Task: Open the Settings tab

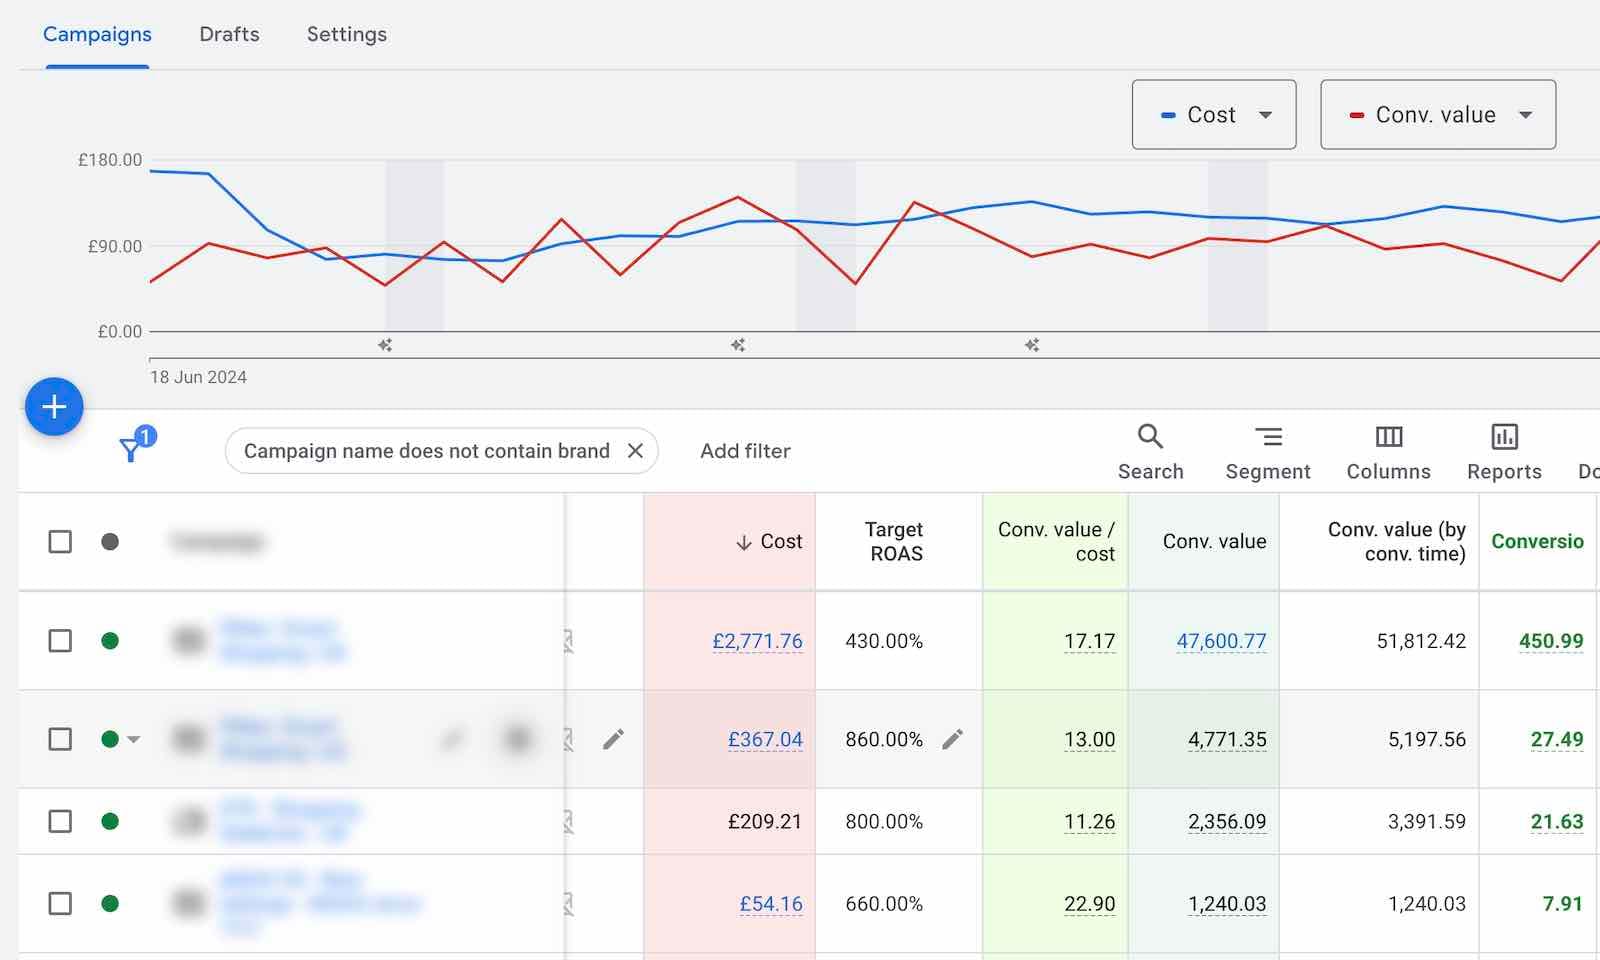Action: click(x=346, y=33)
